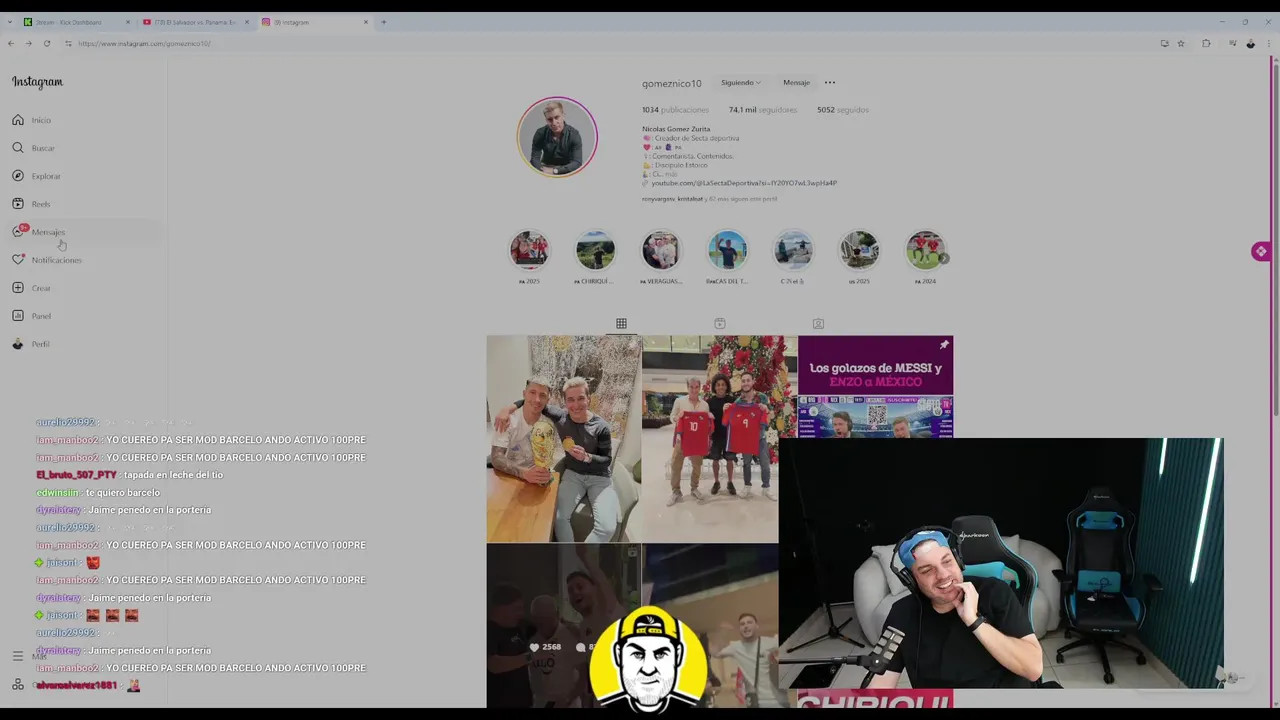
Task: Next highlights arrow beside the 2024 story
Action: pos(944,259)
